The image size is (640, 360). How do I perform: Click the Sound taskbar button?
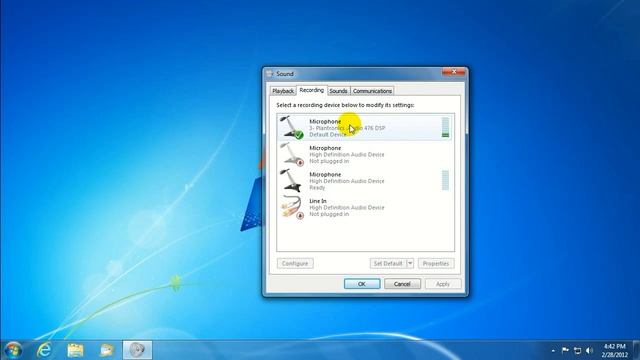(138, 350)
